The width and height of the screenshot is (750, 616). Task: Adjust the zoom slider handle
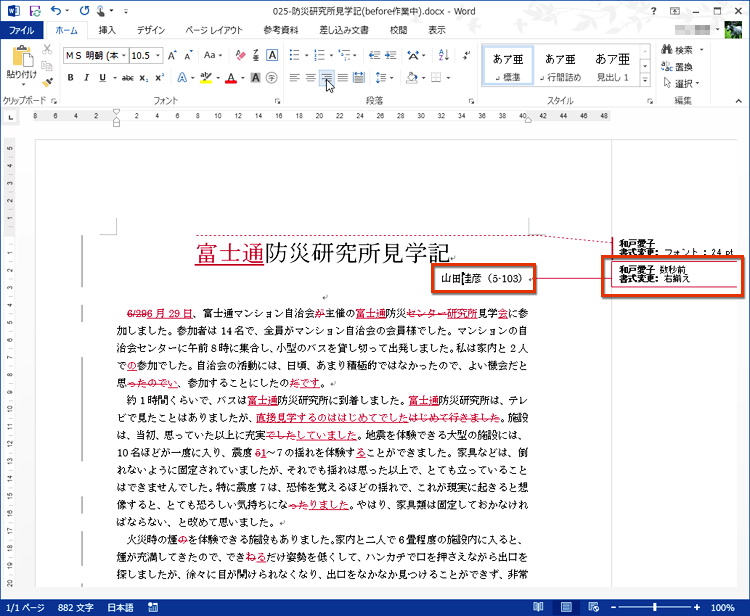pyautogui.click(x=654, y=607)
